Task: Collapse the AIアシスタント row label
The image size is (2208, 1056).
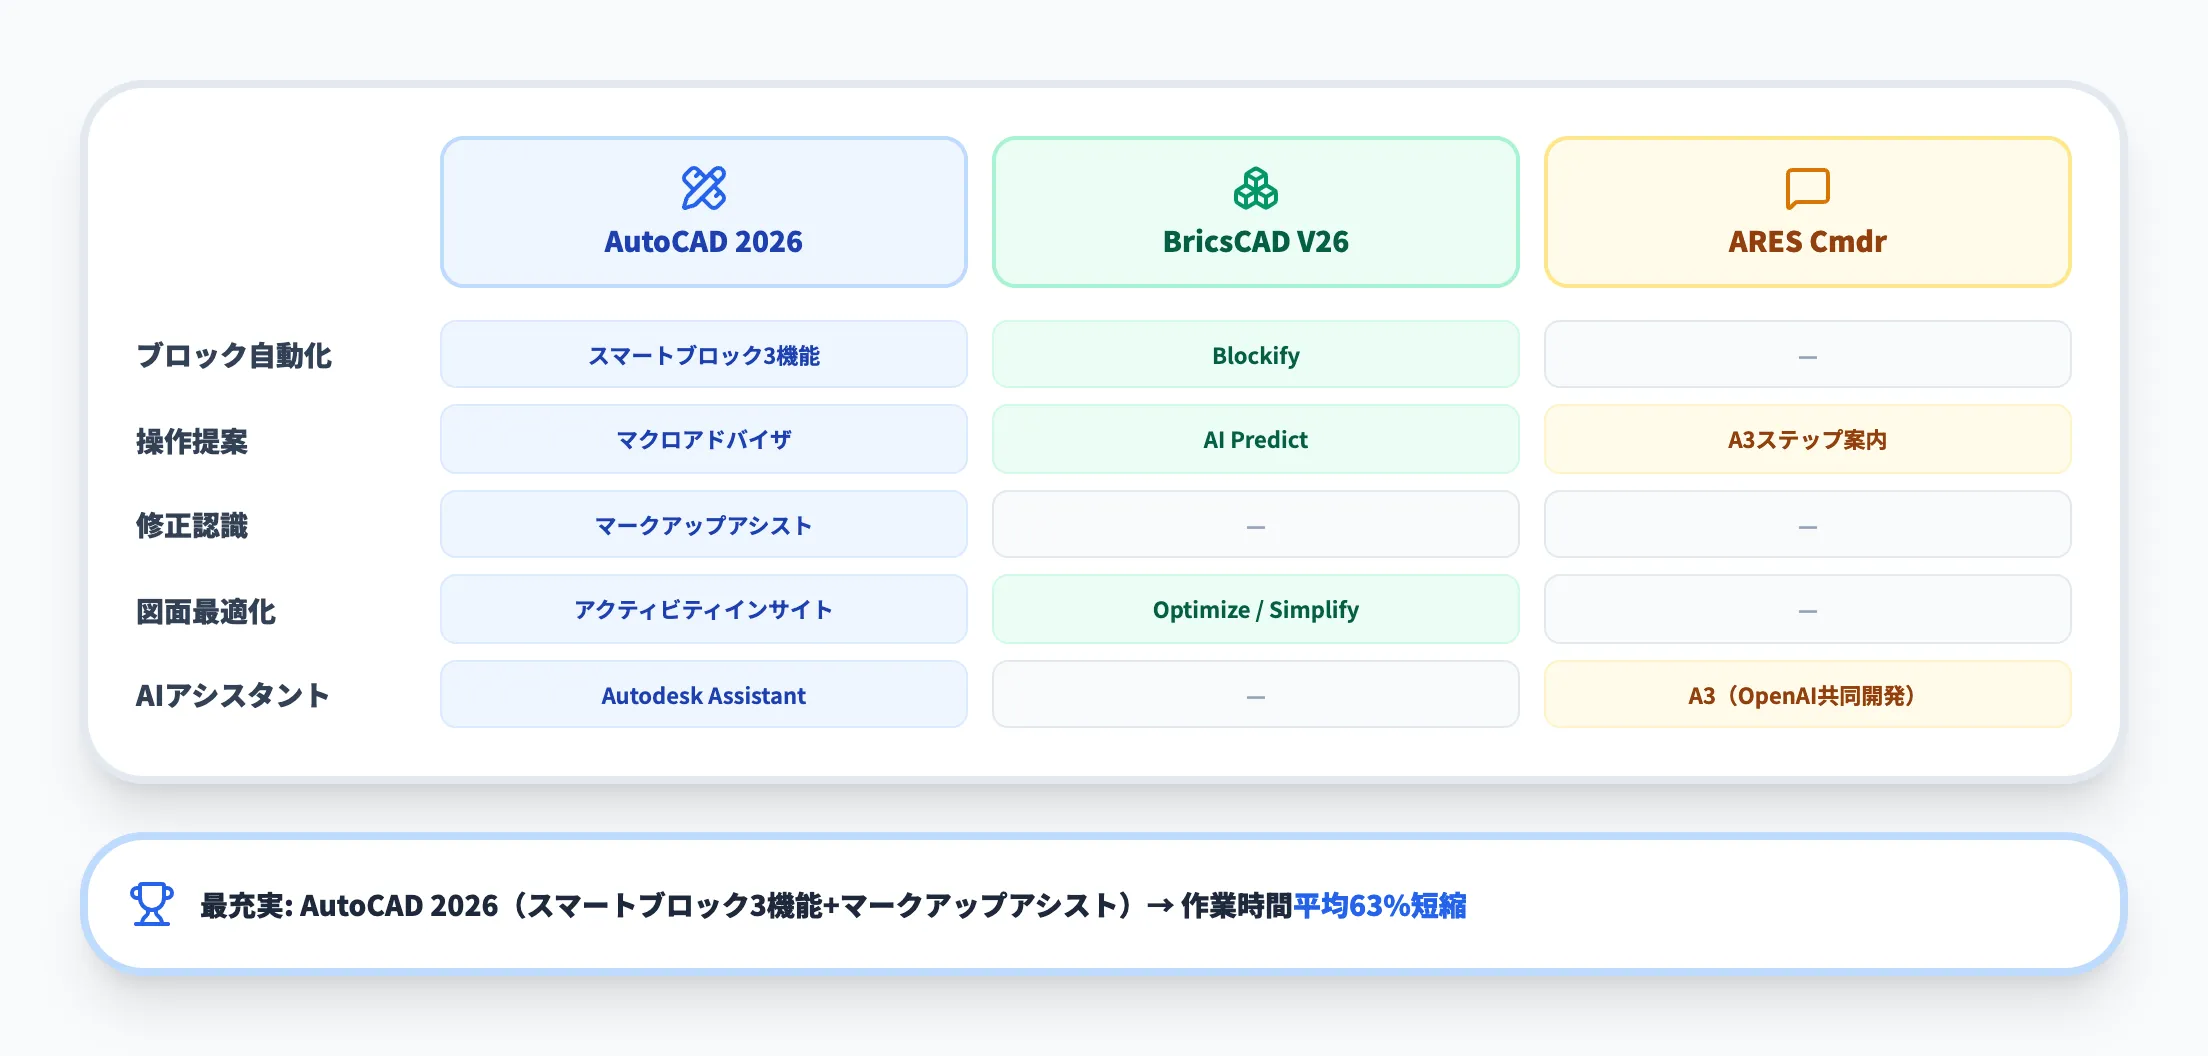Action: pyautogui.click(x=232, y=694)
